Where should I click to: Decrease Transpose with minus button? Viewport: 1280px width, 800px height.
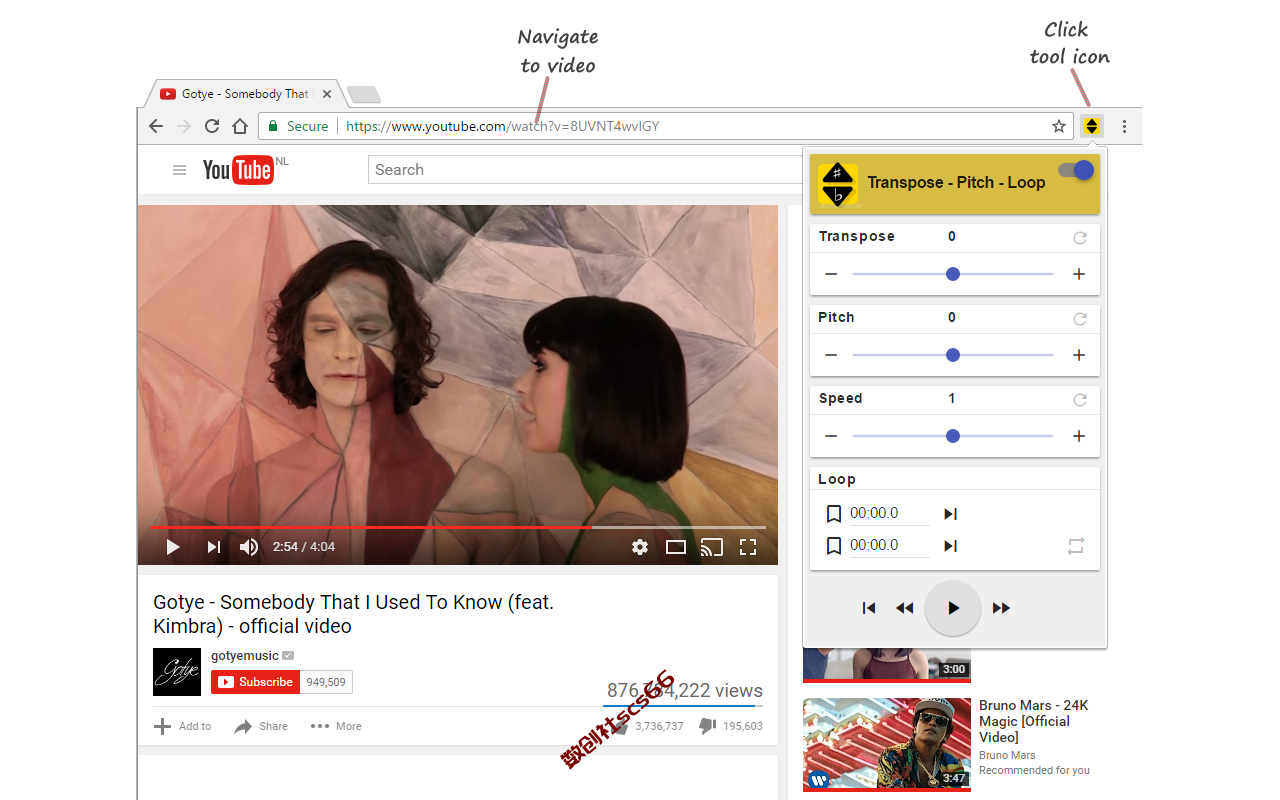point(831,274)
